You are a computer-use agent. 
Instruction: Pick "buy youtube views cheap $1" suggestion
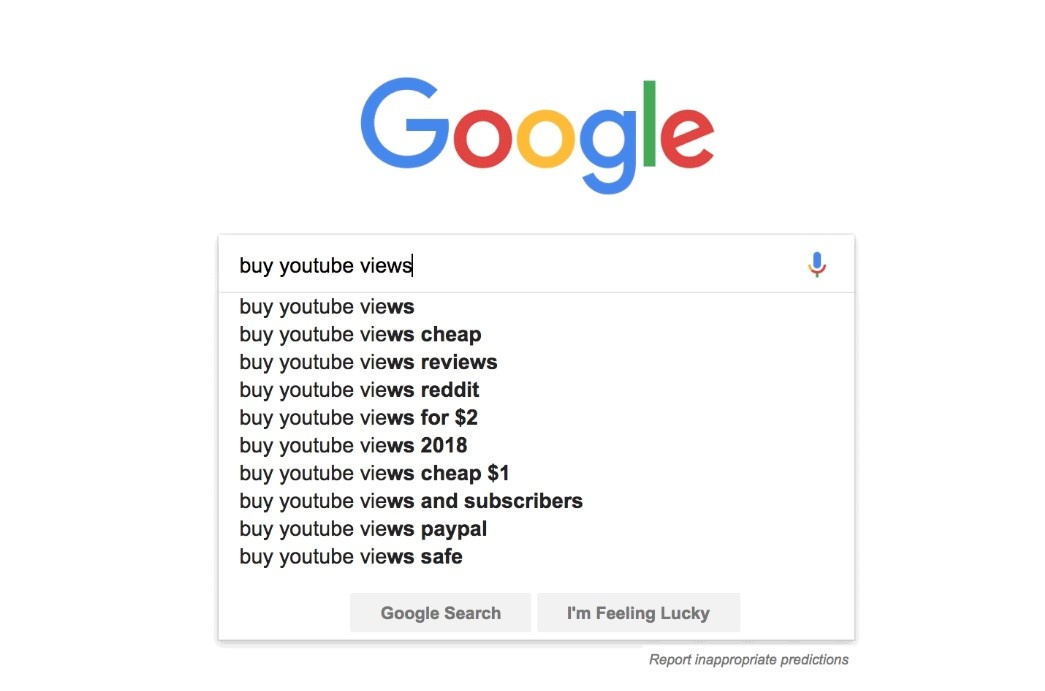(374, 473)
